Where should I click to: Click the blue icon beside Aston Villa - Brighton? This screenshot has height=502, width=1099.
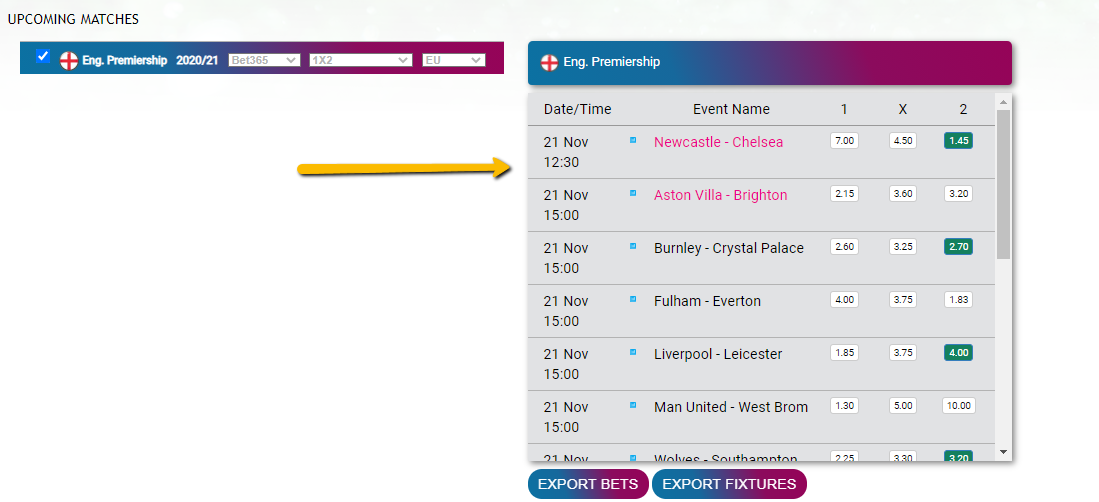(633, 193)
